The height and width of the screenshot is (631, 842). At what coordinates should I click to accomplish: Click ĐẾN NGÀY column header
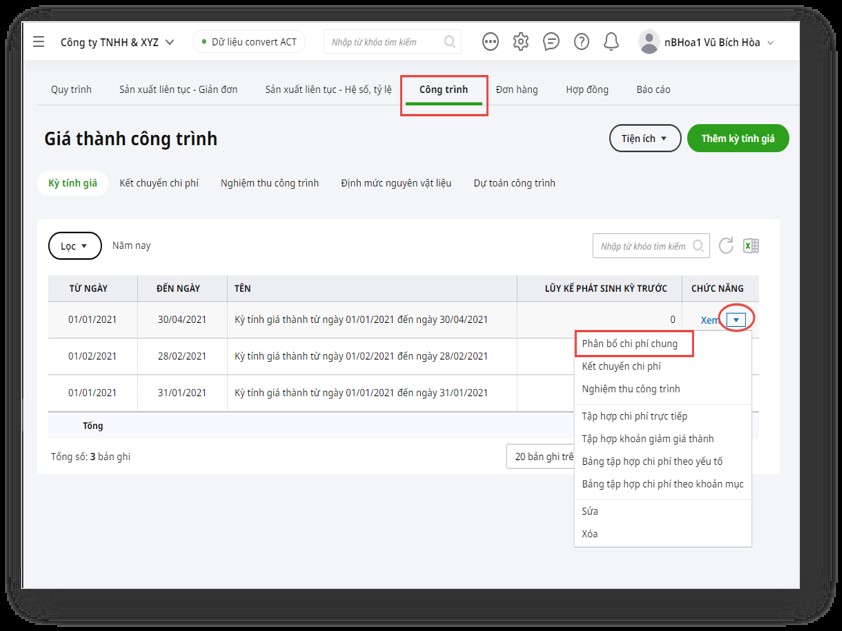[182, 288]
